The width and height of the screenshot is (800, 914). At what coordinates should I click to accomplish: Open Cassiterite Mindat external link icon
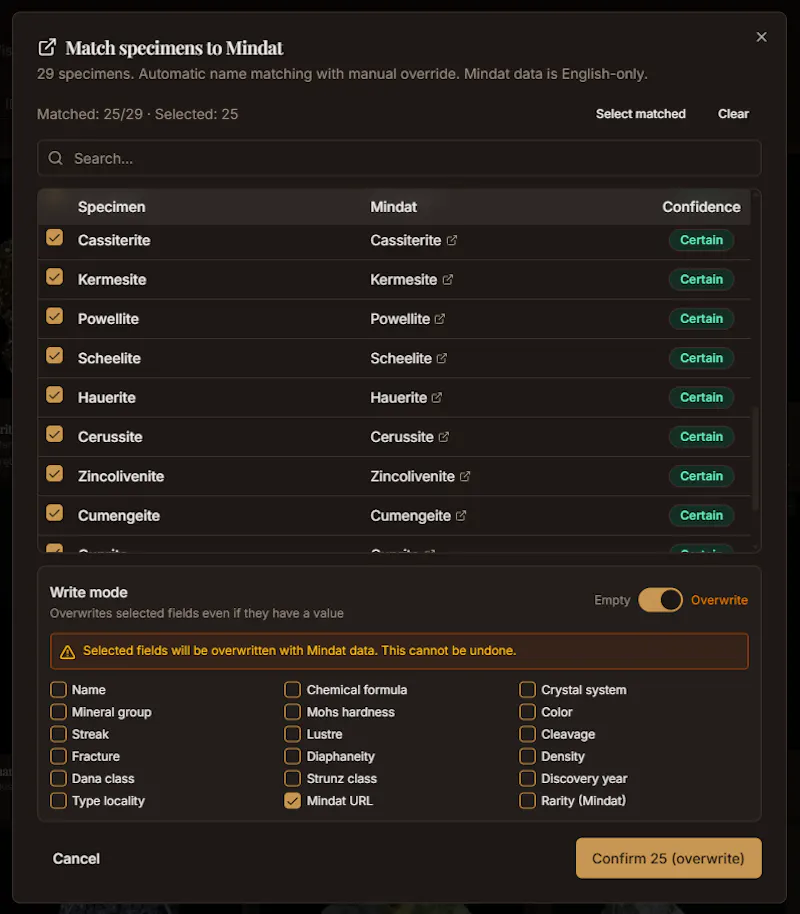coord(452,240)
